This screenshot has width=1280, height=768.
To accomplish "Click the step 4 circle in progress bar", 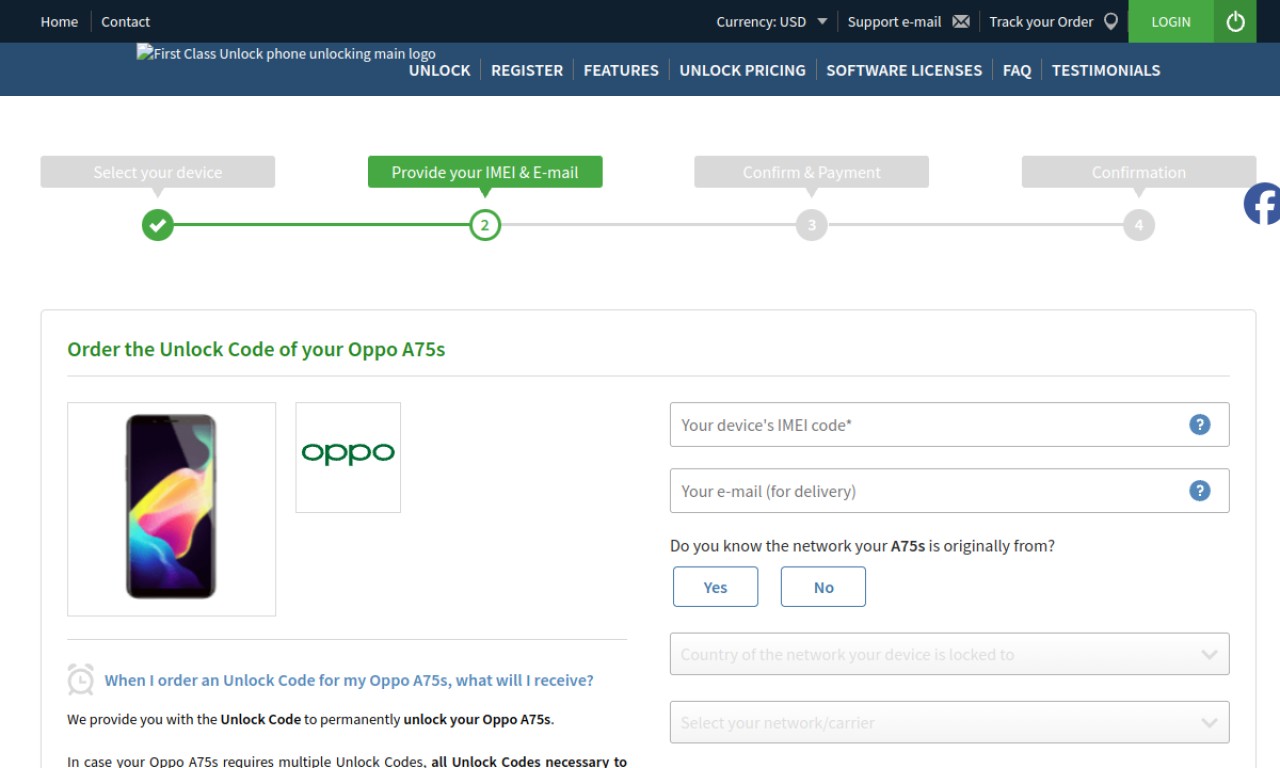I will coord(1139,225).
